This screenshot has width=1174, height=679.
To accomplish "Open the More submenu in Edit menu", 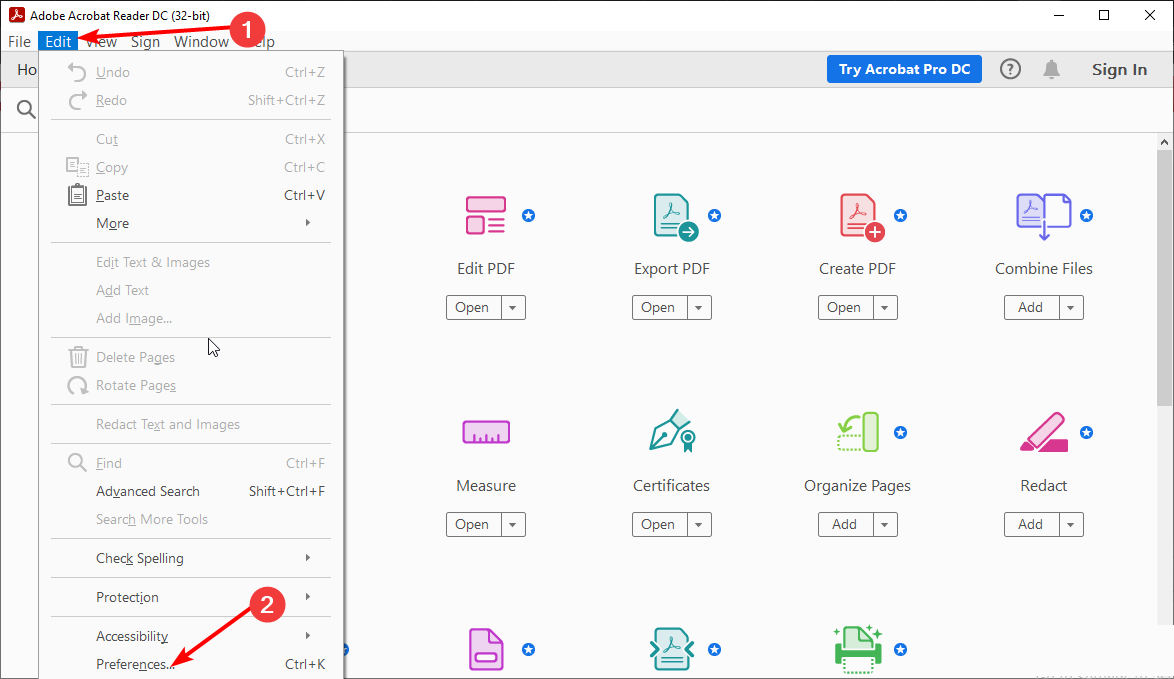I will (x=191, y=223).
